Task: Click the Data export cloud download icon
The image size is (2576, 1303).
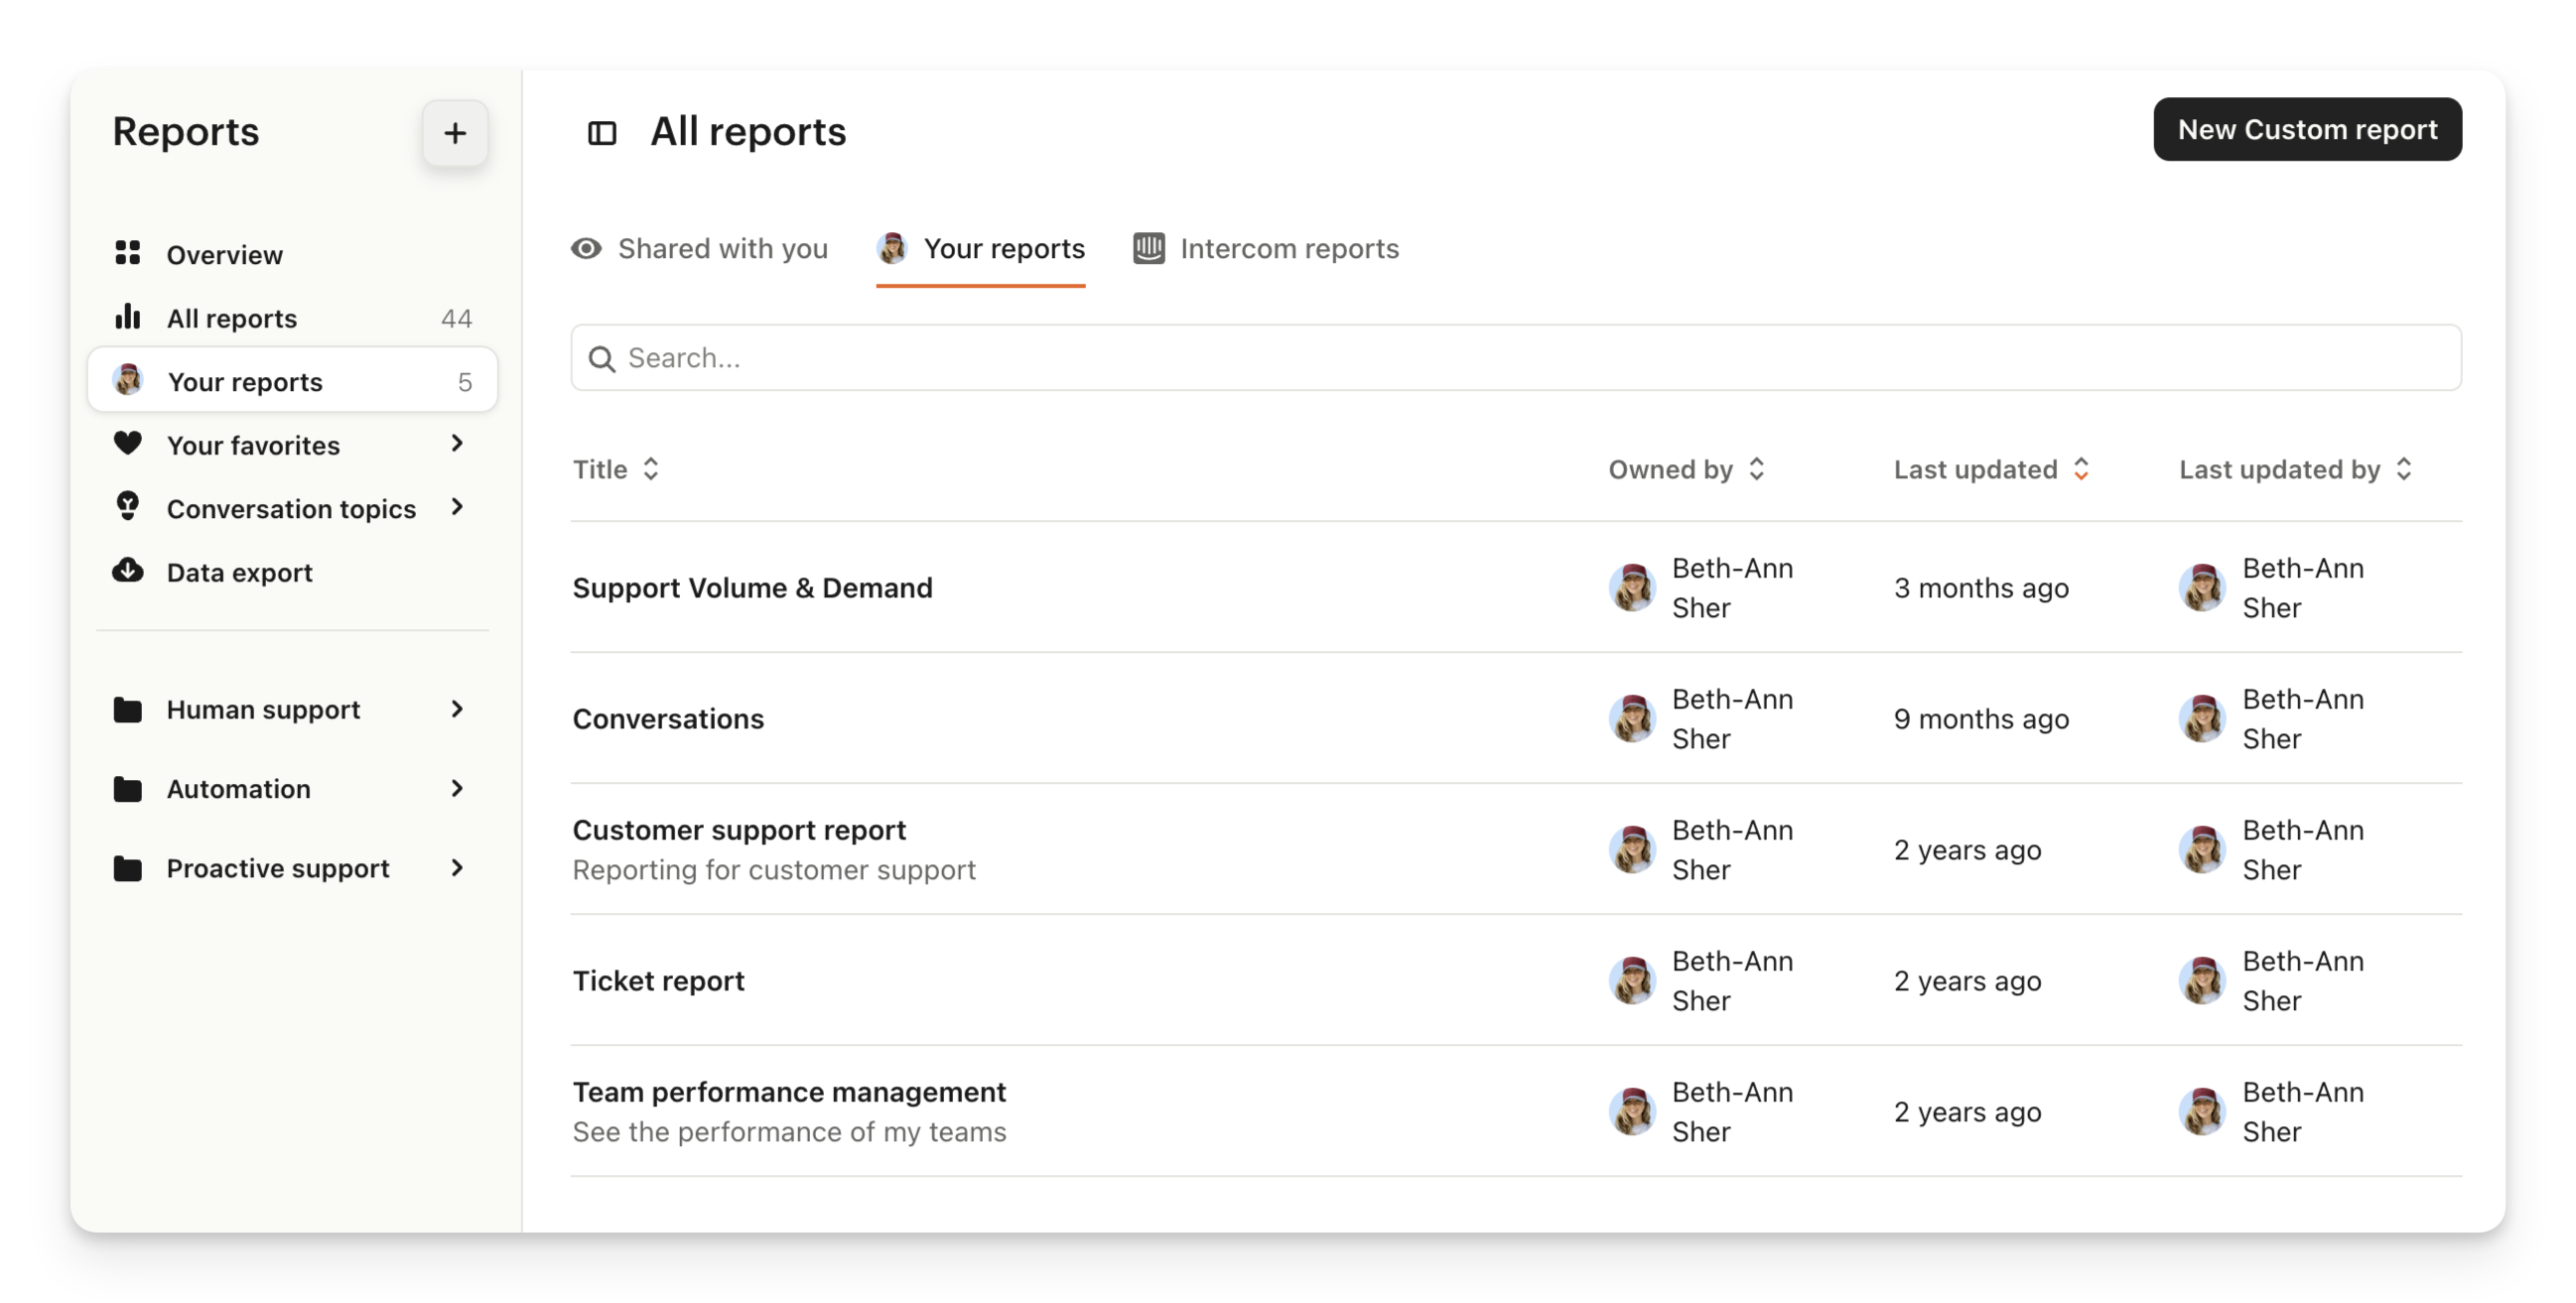Action: [x=128, y=571]
